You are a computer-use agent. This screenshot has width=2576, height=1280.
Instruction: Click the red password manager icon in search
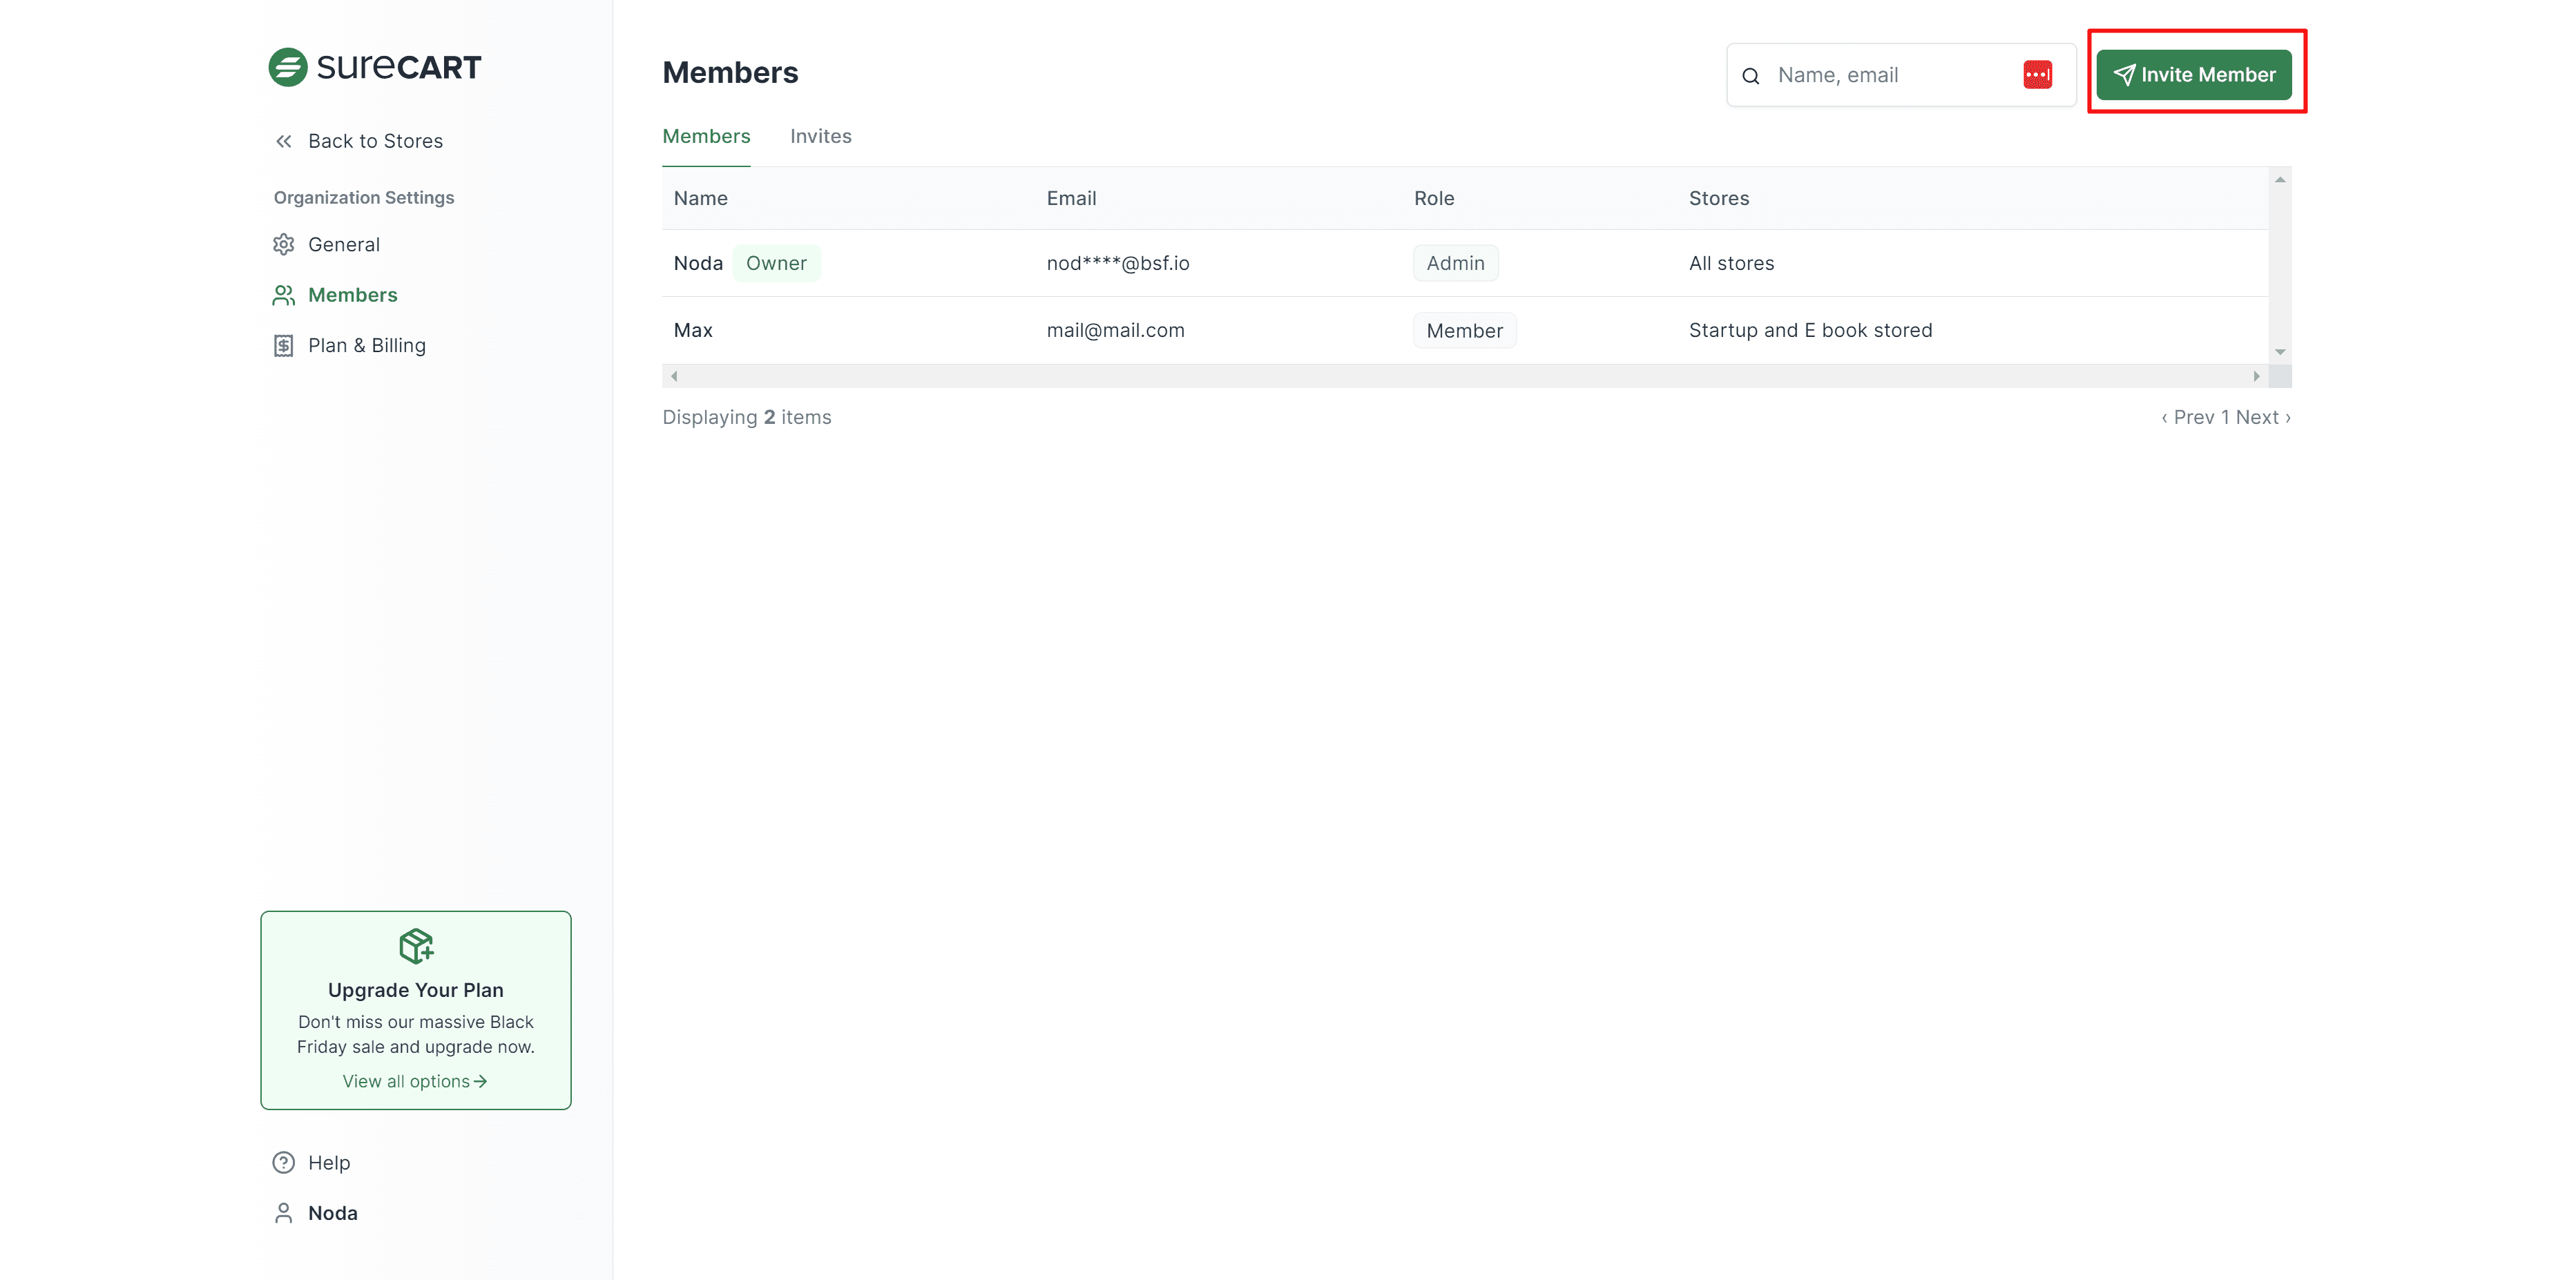(2037, 75)
